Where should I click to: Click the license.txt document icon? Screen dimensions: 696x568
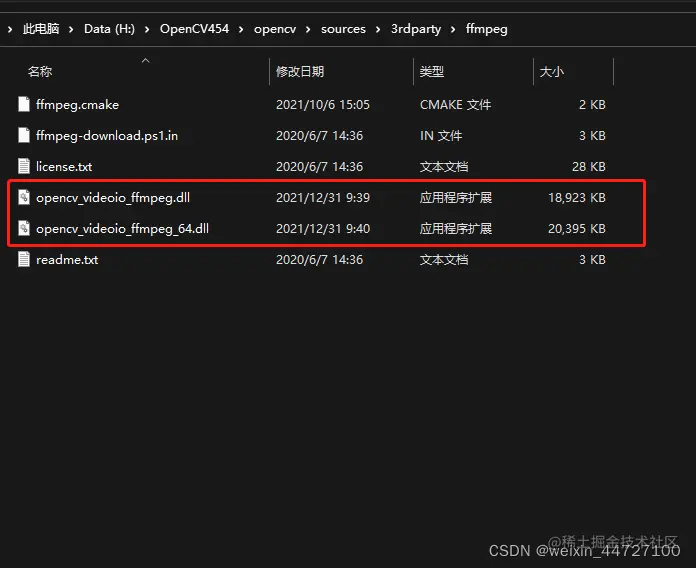[24, 166]
